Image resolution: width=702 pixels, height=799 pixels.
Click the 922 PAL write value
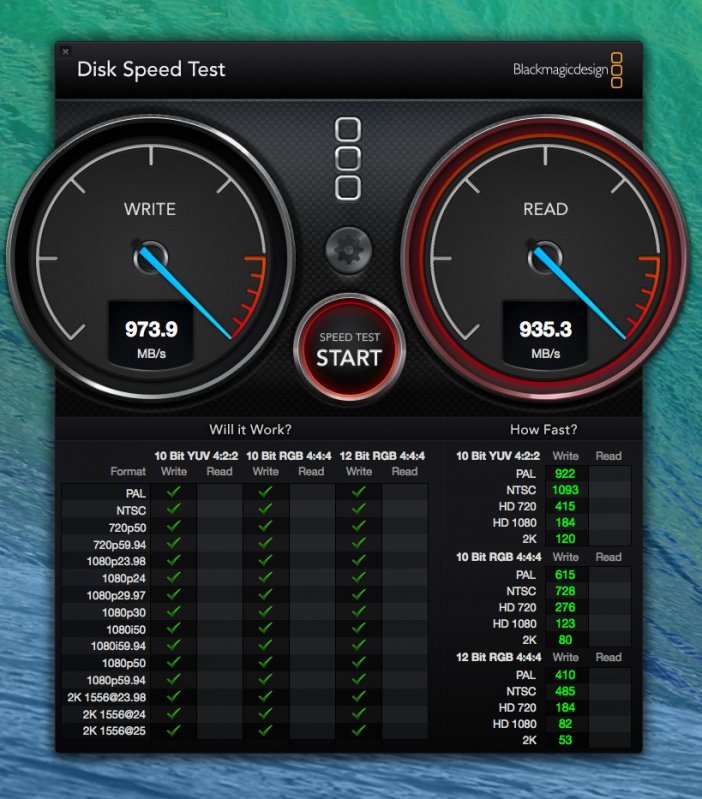point(565,473)
